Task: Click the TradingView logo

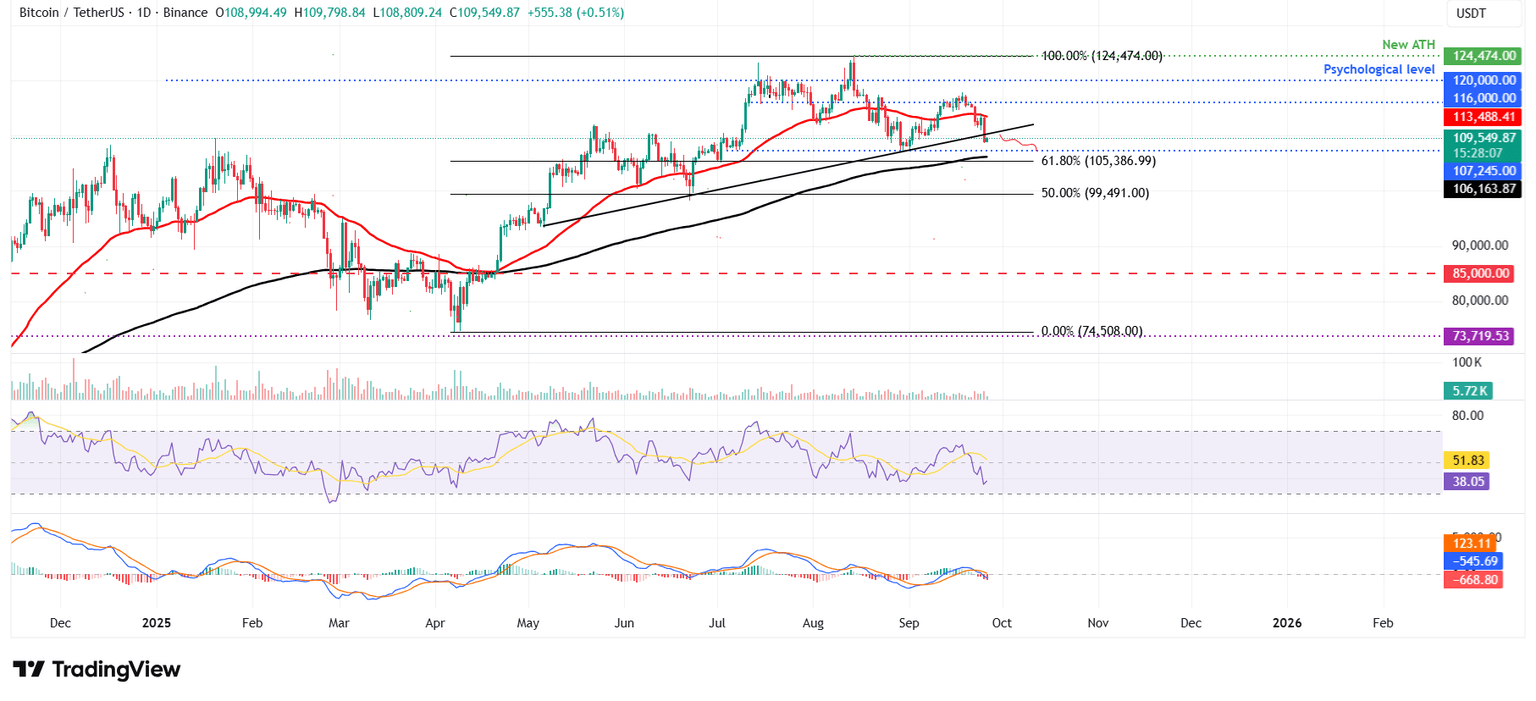Action: (x=96, y=669)
